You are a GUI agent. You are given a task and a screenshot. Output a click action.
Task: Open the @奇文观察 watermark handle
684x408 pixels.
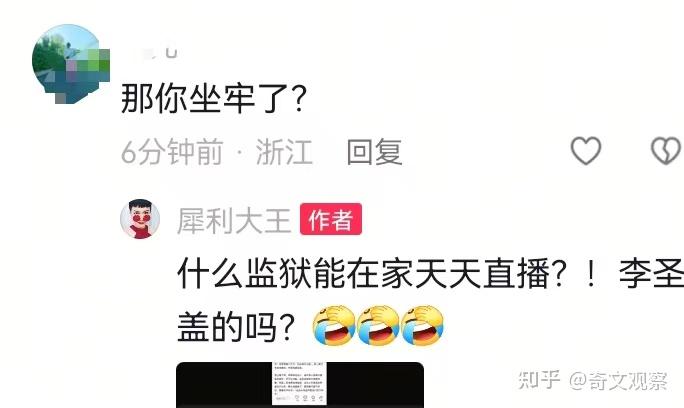618,381
